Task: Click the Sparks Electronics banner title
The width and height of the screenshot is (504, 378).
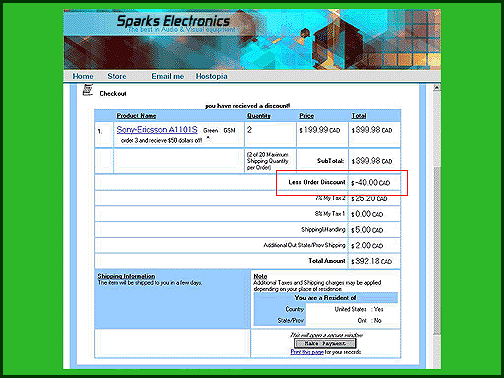Action: point(173,21)
